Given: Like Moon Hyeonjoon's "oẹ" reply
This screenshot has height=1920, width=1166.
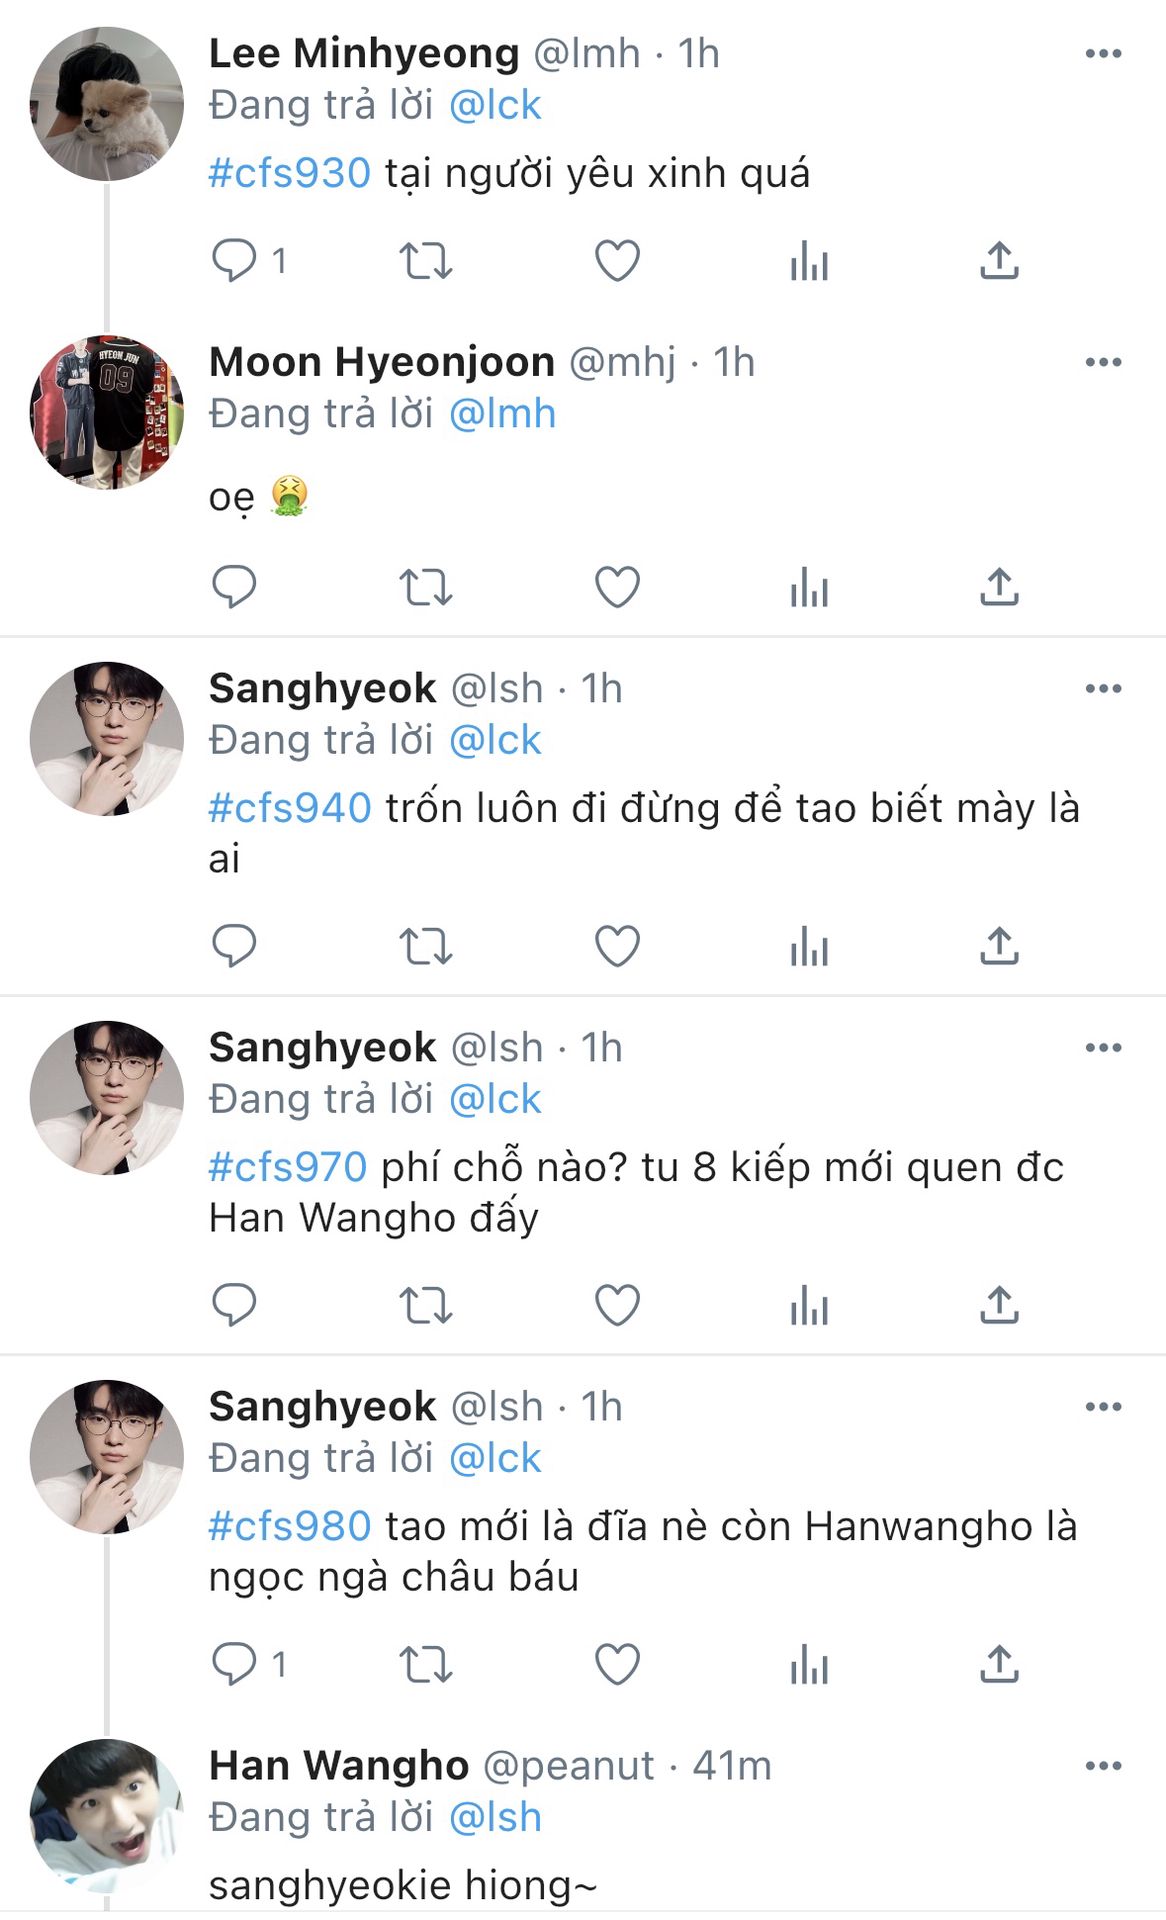Looking at the screenshot, I should coord(617,587).
